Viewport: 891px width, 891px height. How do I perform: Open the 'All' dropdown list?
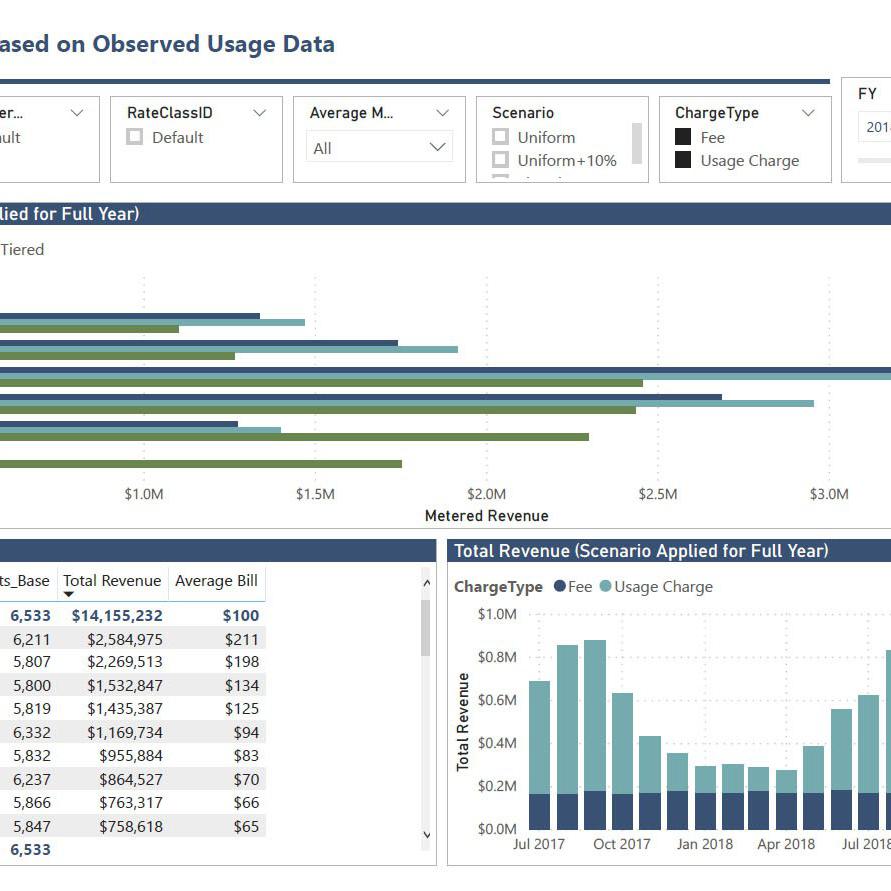pyautogui.click(x=379, y=148)
